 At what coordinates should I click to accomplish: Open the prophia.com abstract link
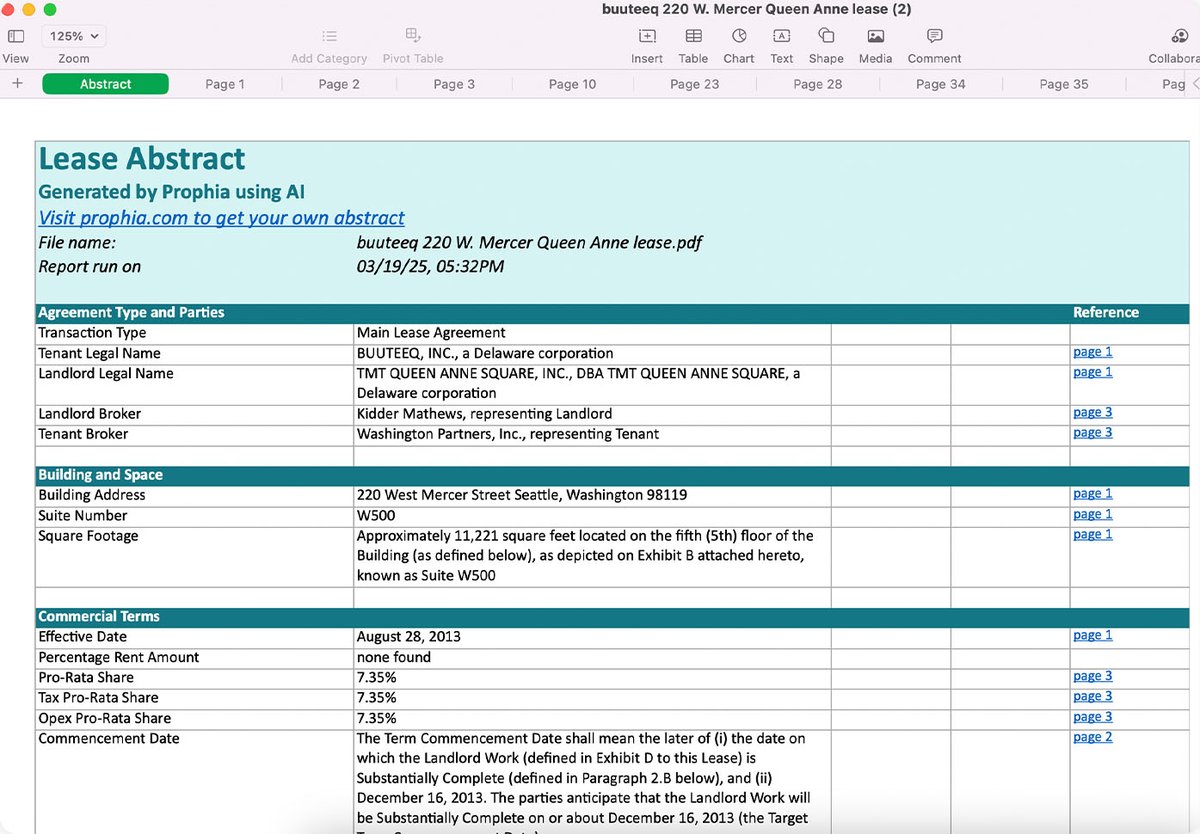(x=221, y=218)
